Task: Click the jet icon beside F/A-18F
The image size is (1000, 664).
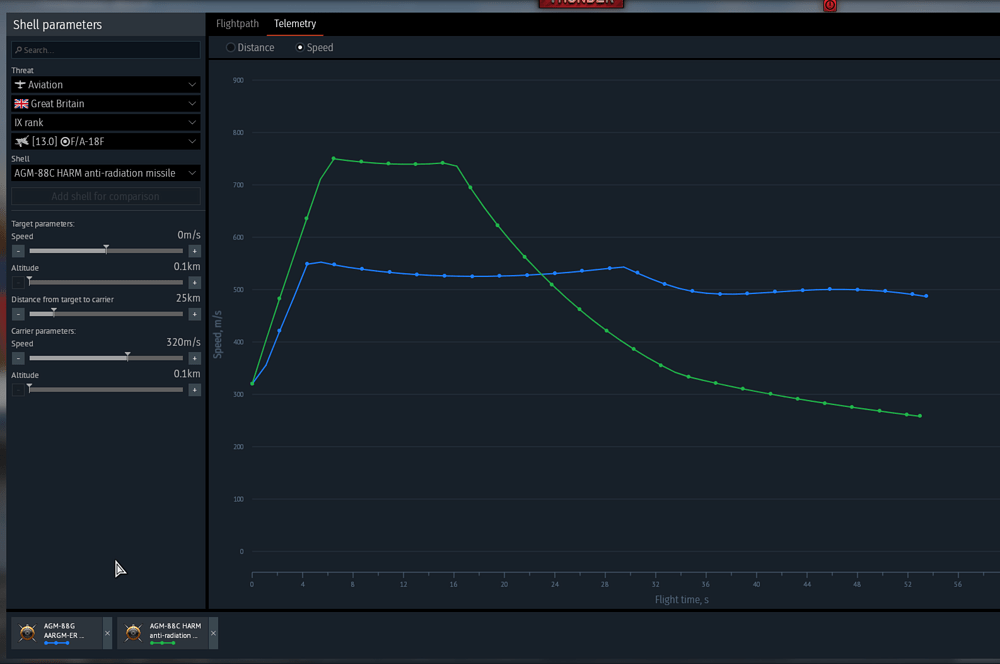Action: pyautogui.click(x=22, y=142)
